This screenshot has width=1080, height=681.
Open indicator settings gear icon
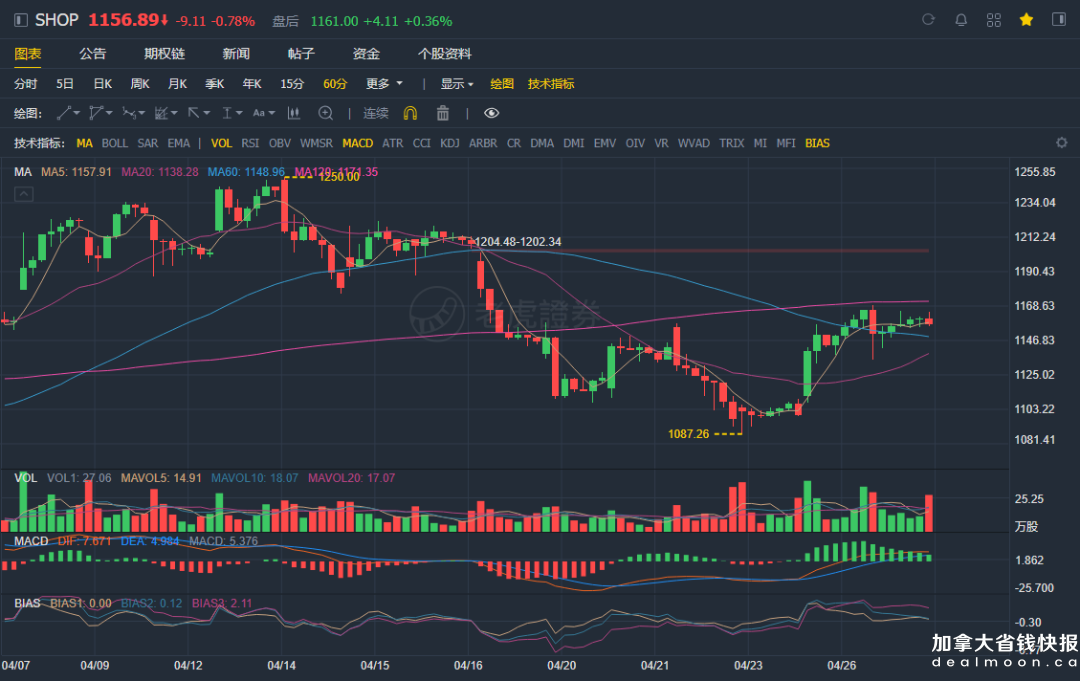coord(1062,143)
